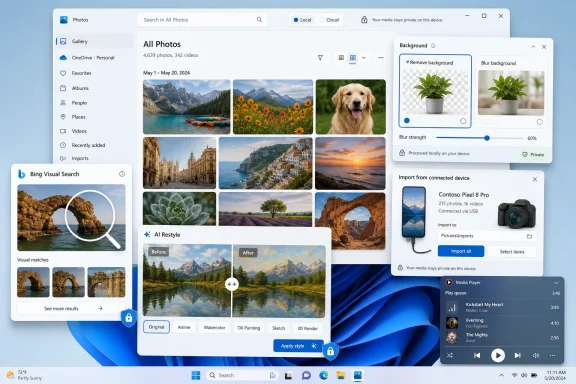The height and width of the screenshot is (384, 576).
Task: Show hidden icons in the system tray
Action: [501, 375]
